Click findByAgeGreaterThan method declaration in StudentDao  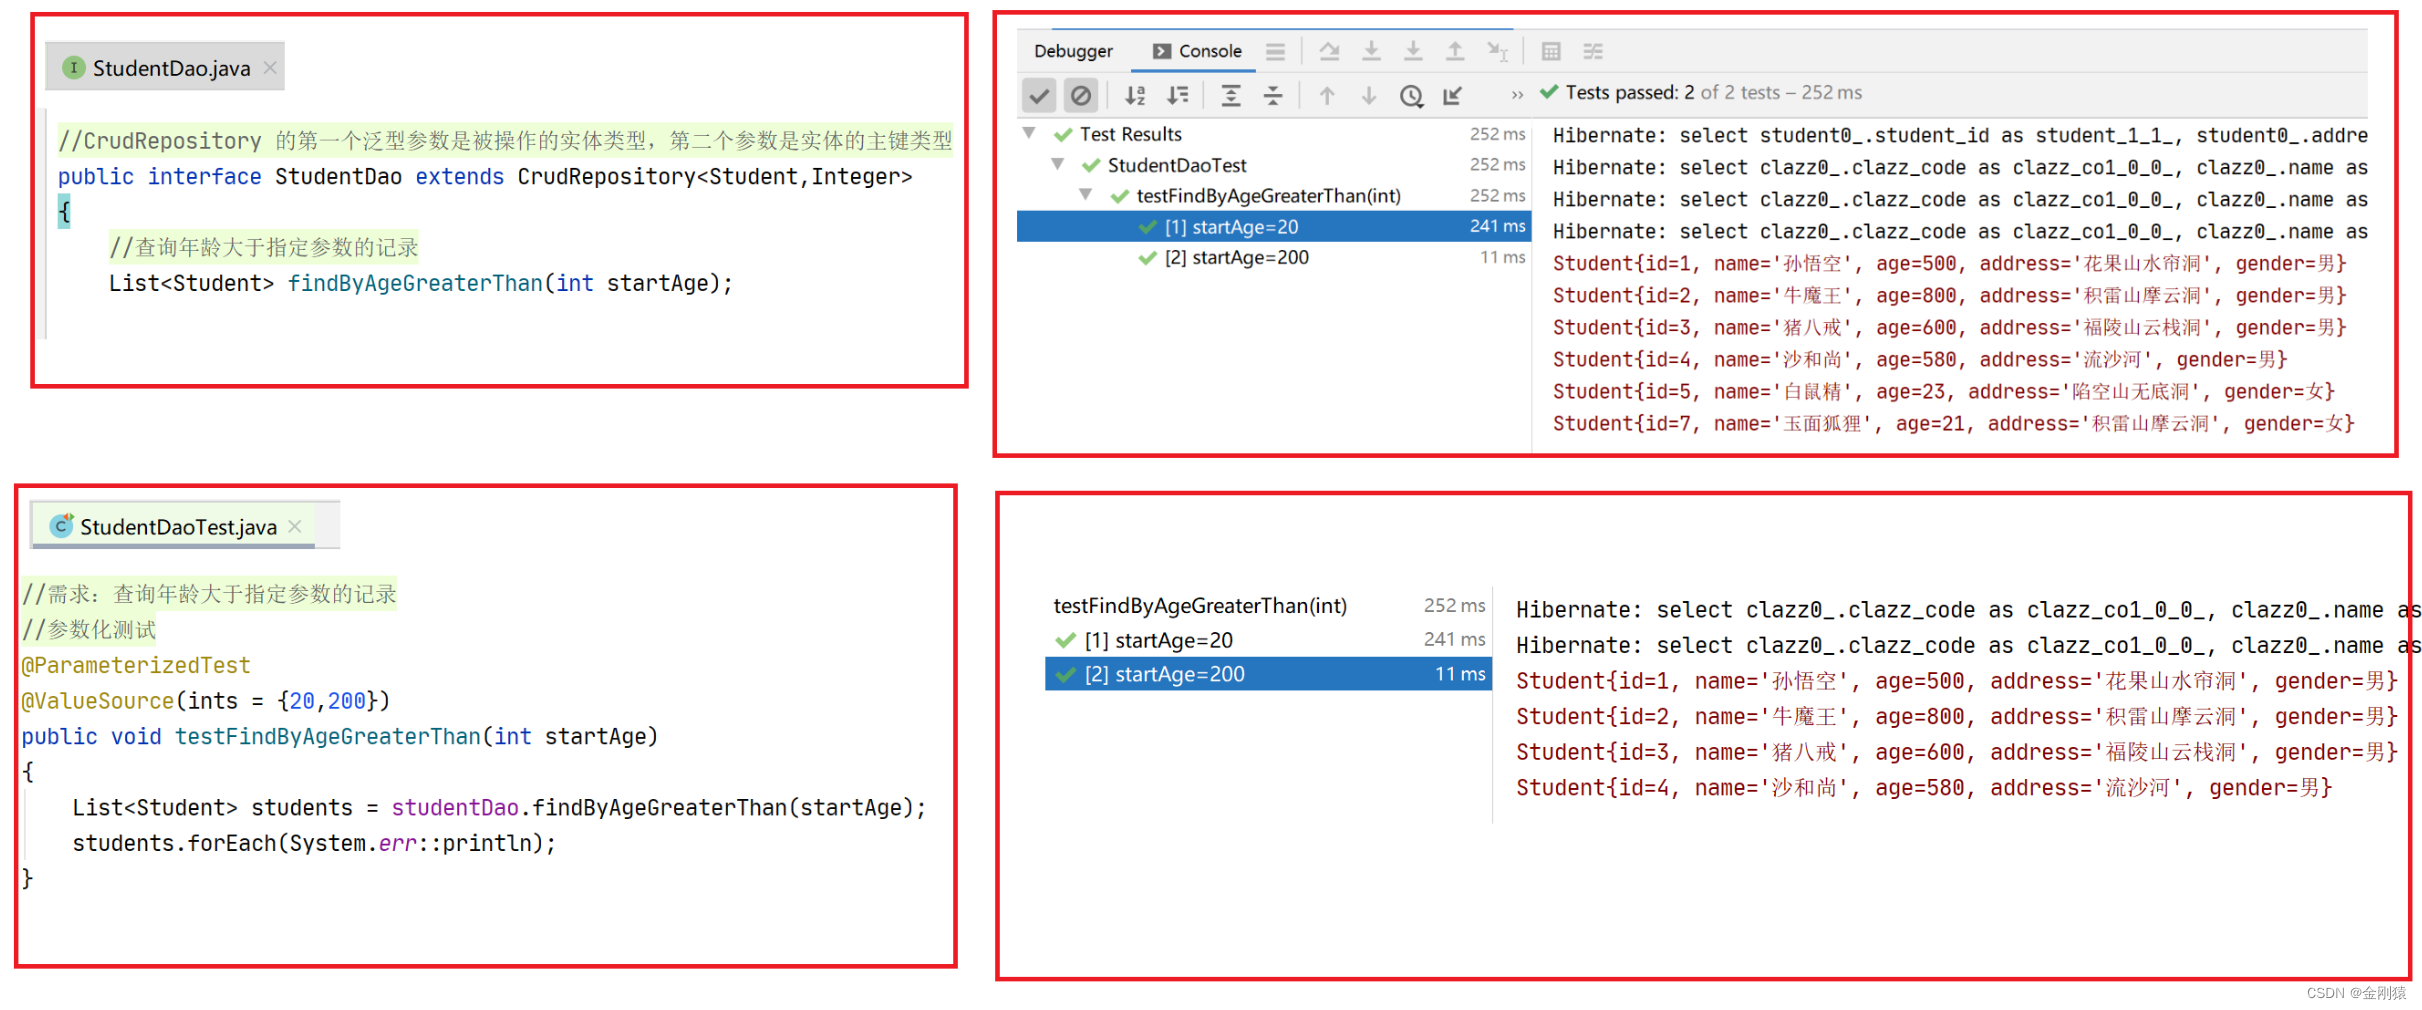point(414,284)
